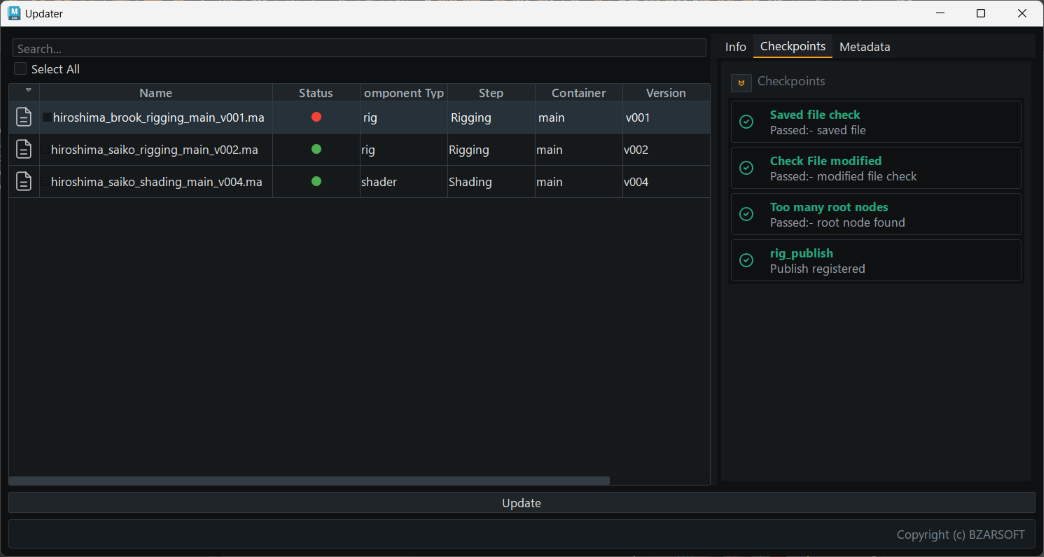
Task: Click the v002 version cell
Action: [x=666, y=150]
